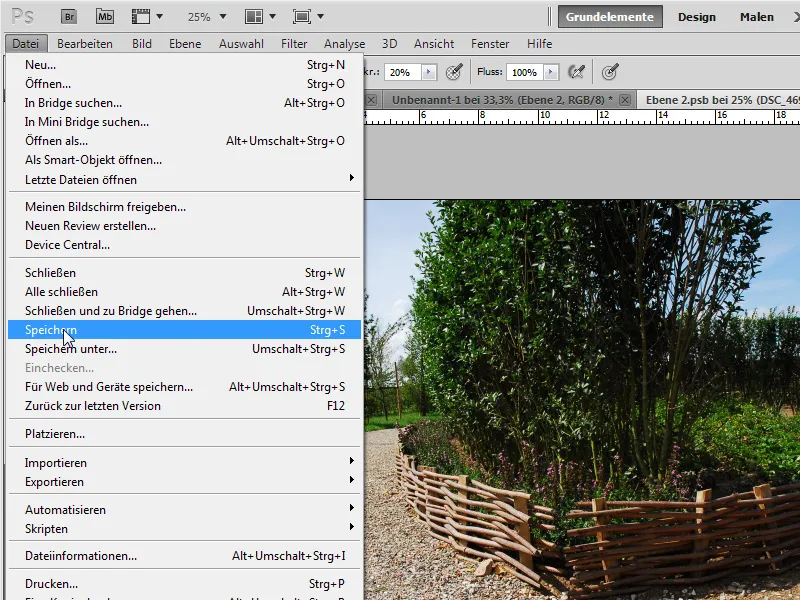Open the Deckkraft slider arrow

(x=428, y=72)
